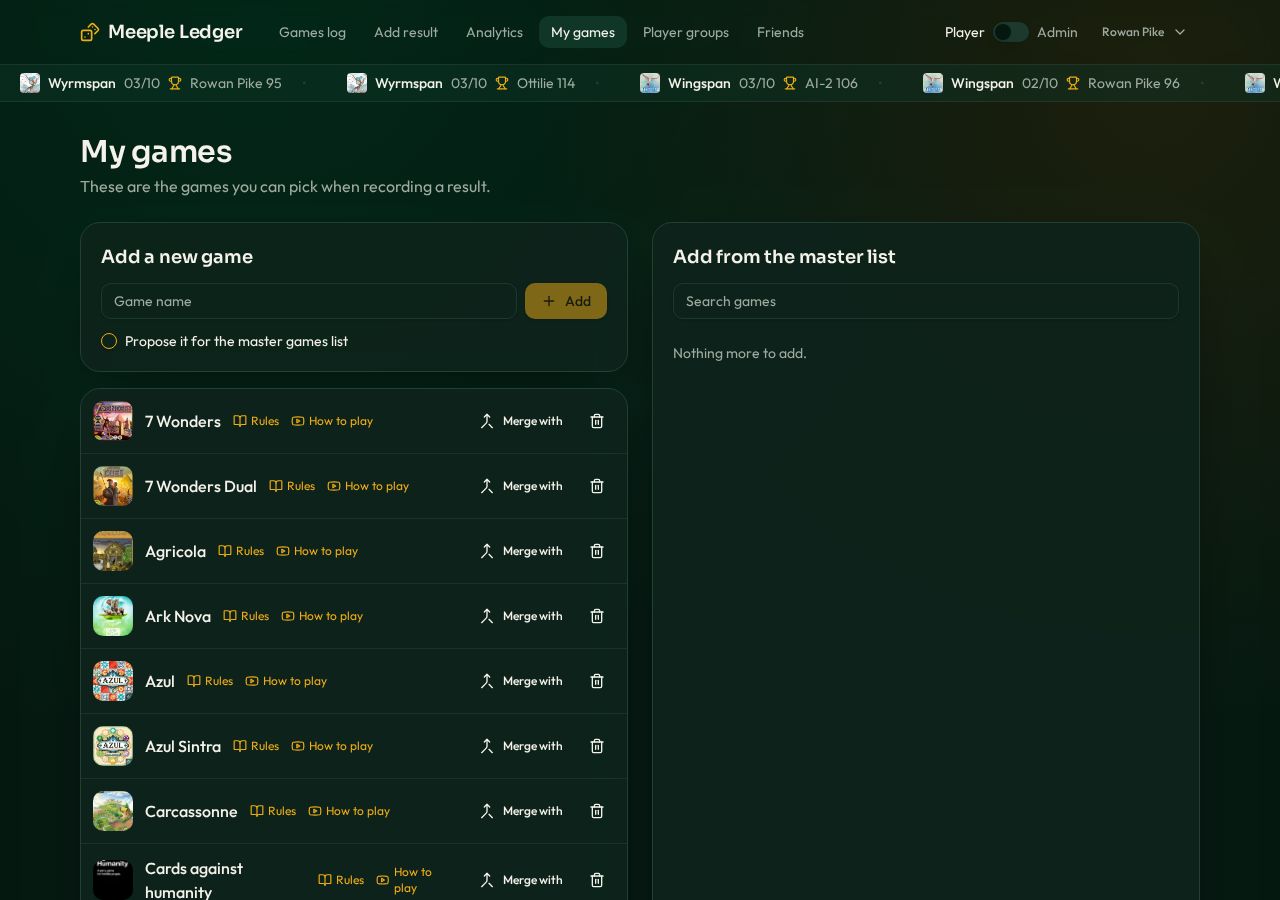This screenshot has width=1280, height=900.
Task: Click the Agricola game name
Action: click(x=175, y=551)
